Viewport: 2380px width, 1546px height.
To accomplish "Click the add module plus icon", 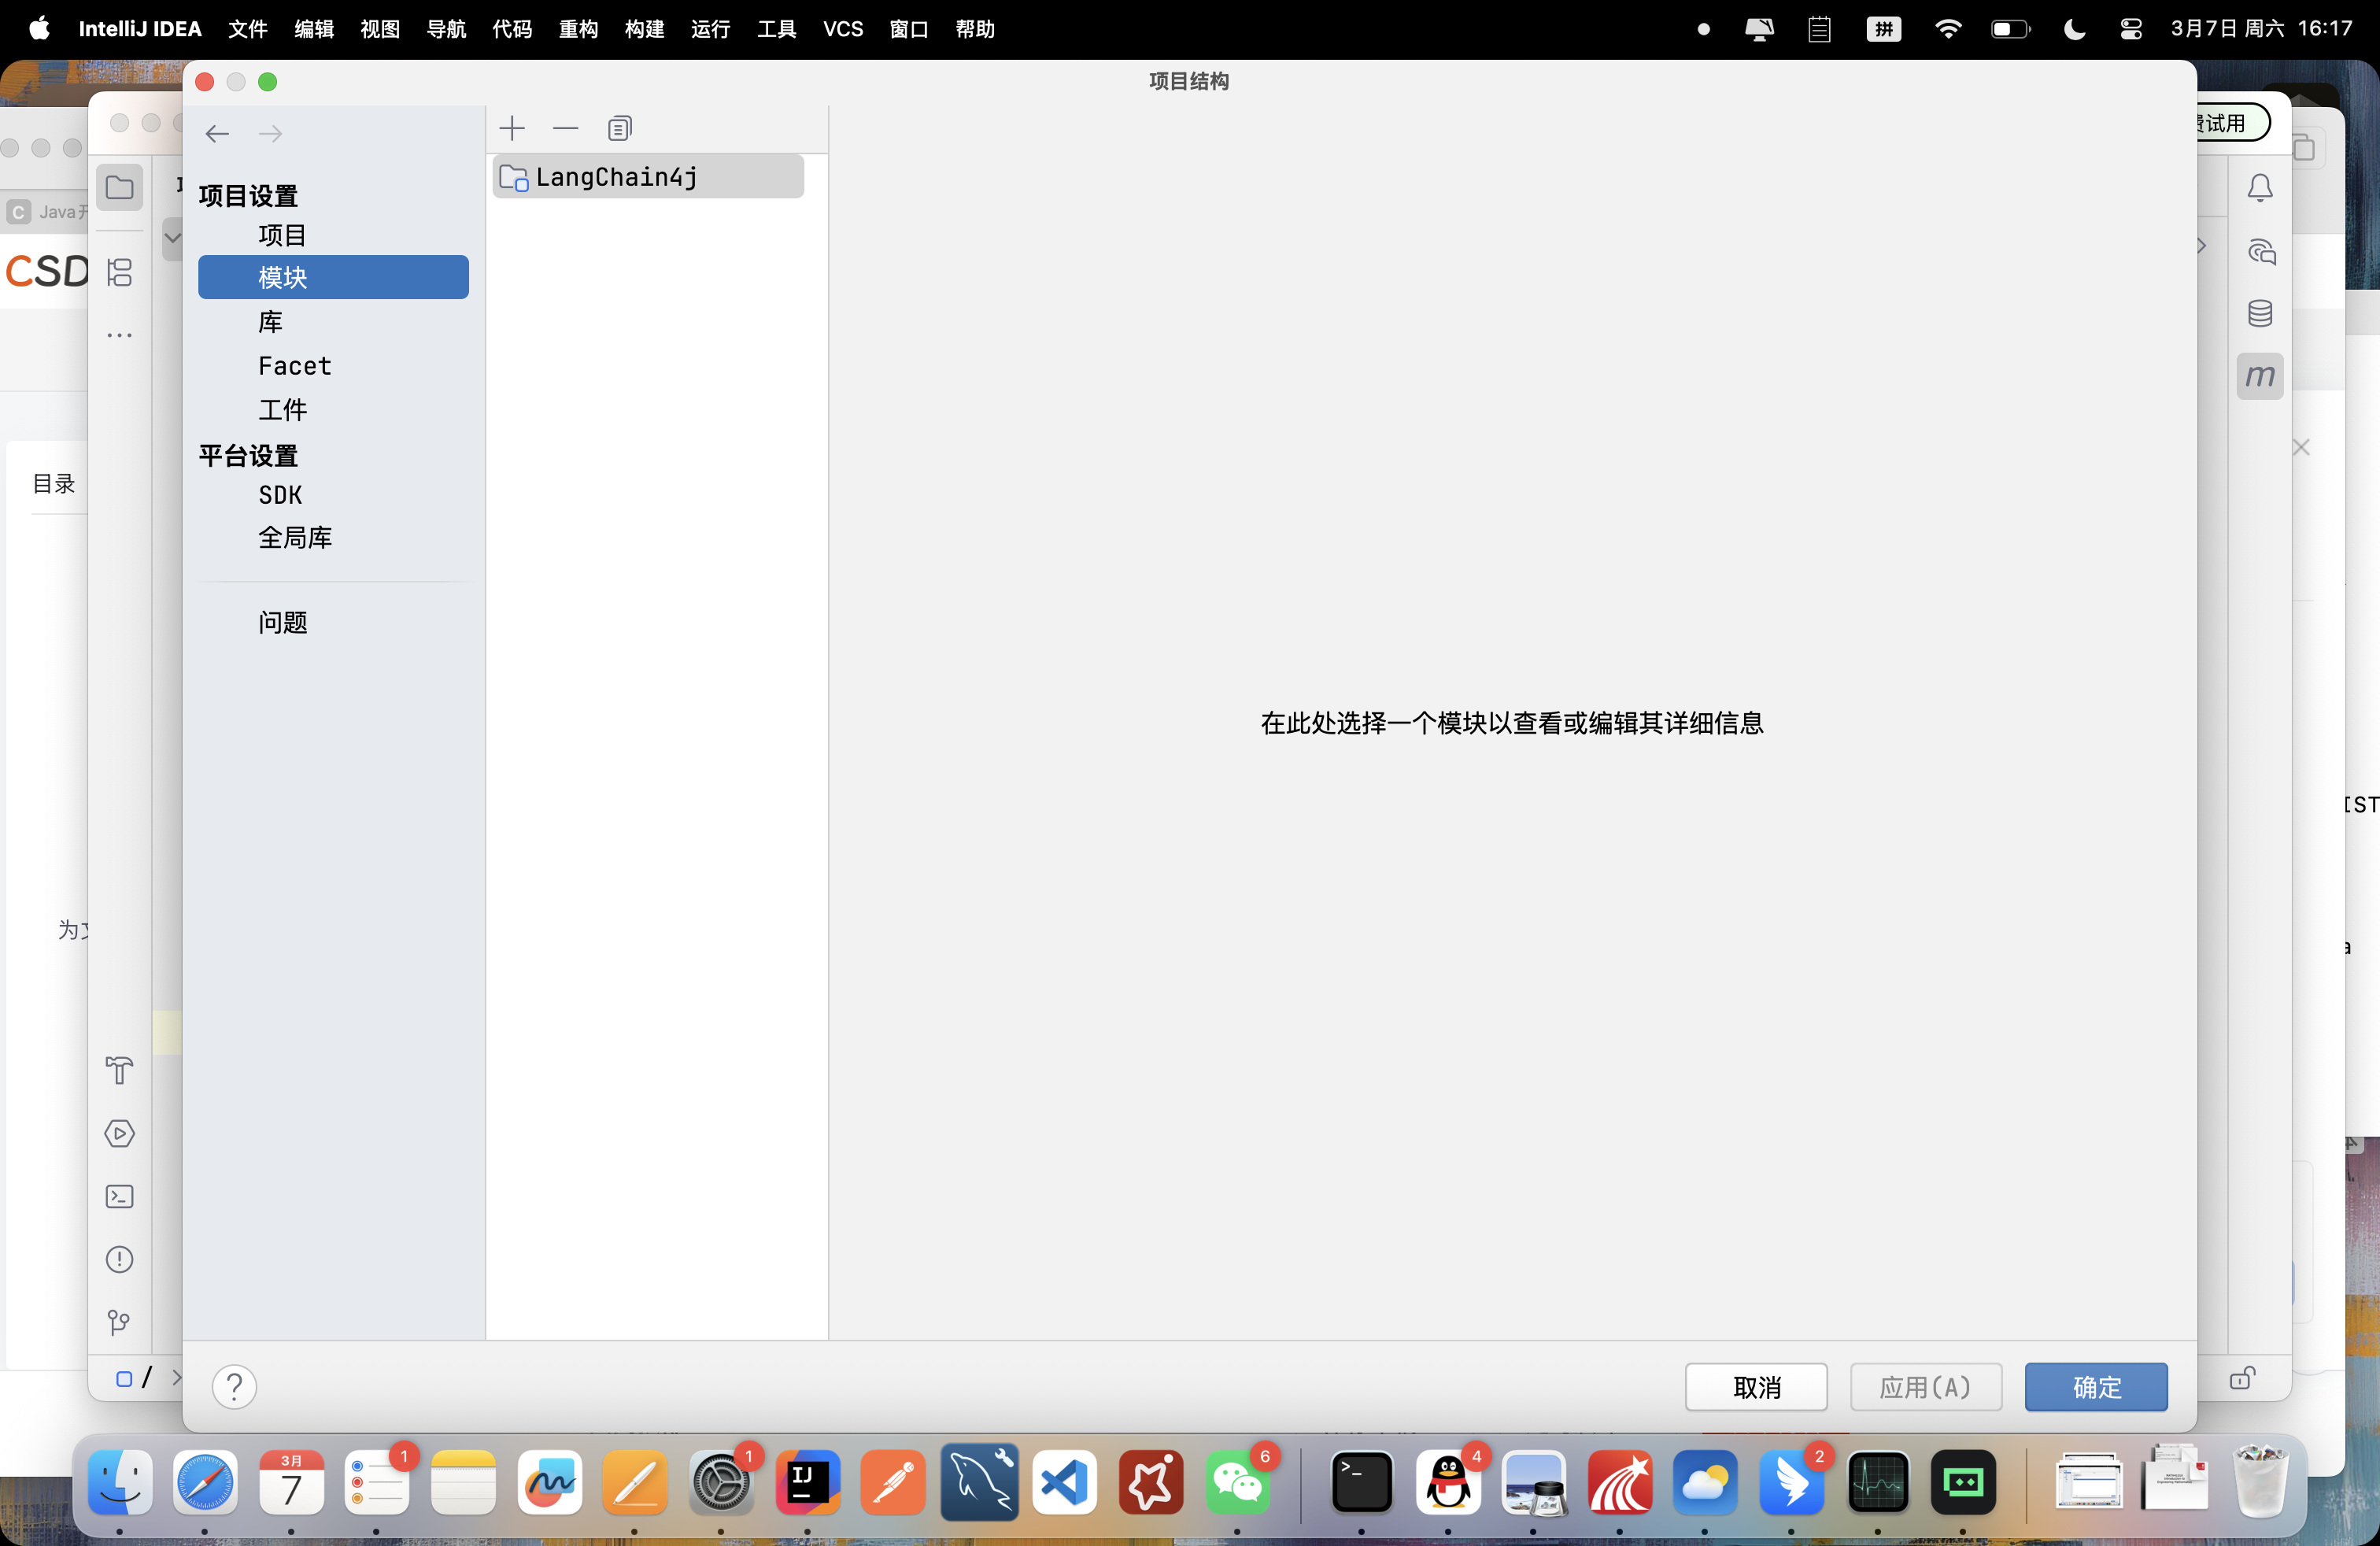I will tap(512, 128).
